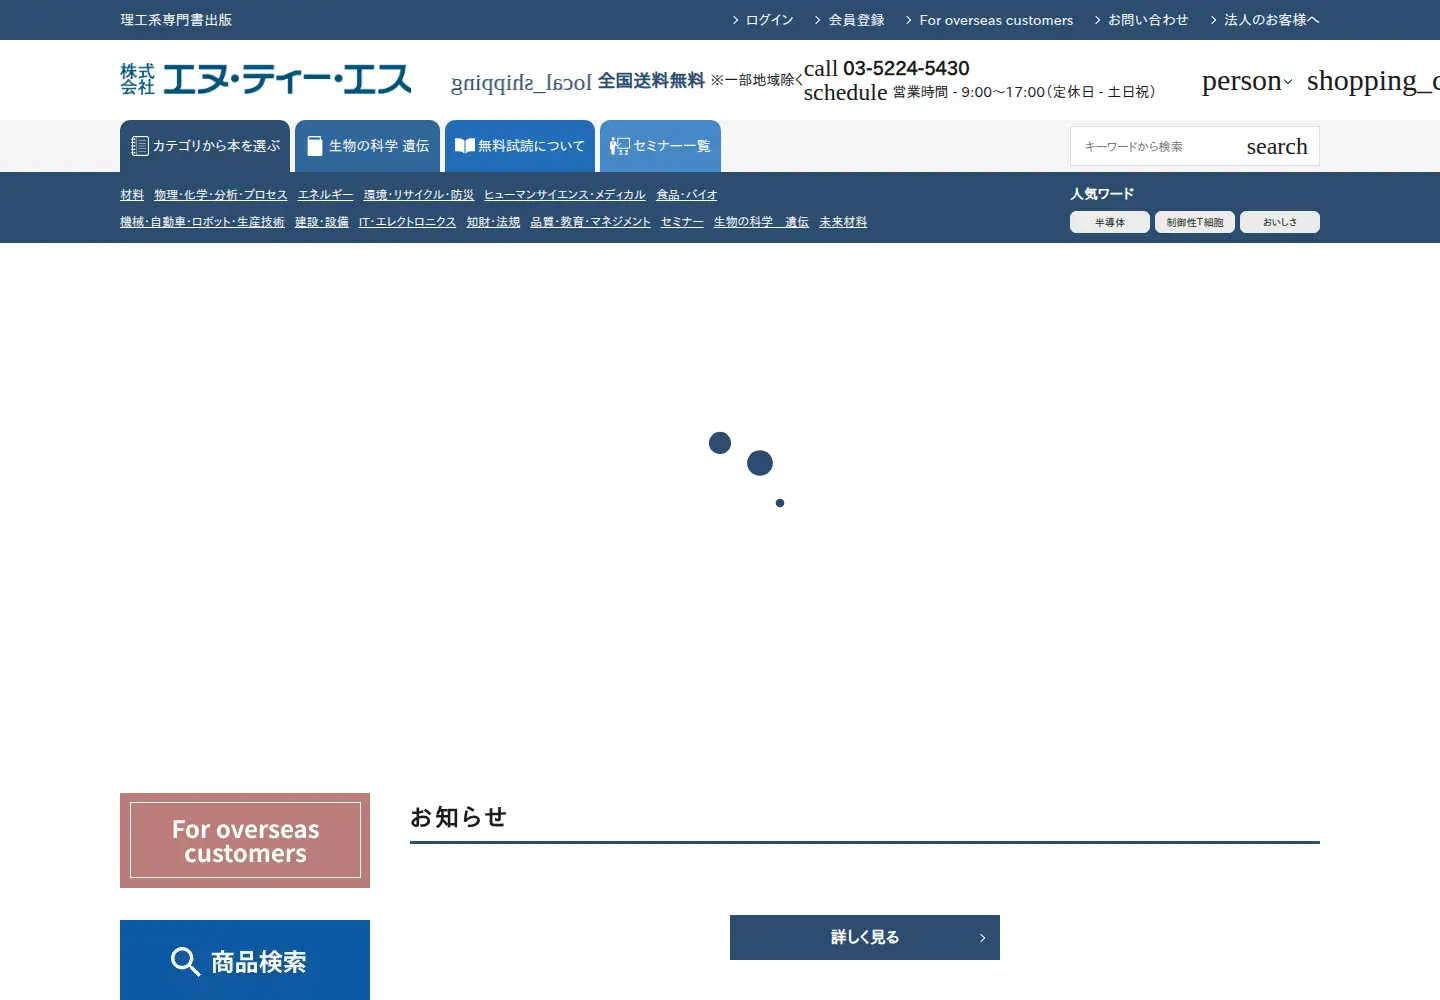The height and width of the screenshot is (1000, 1440).
Task: Open the 物理･化学･分析･プロセス category
Action: point(221,195)
